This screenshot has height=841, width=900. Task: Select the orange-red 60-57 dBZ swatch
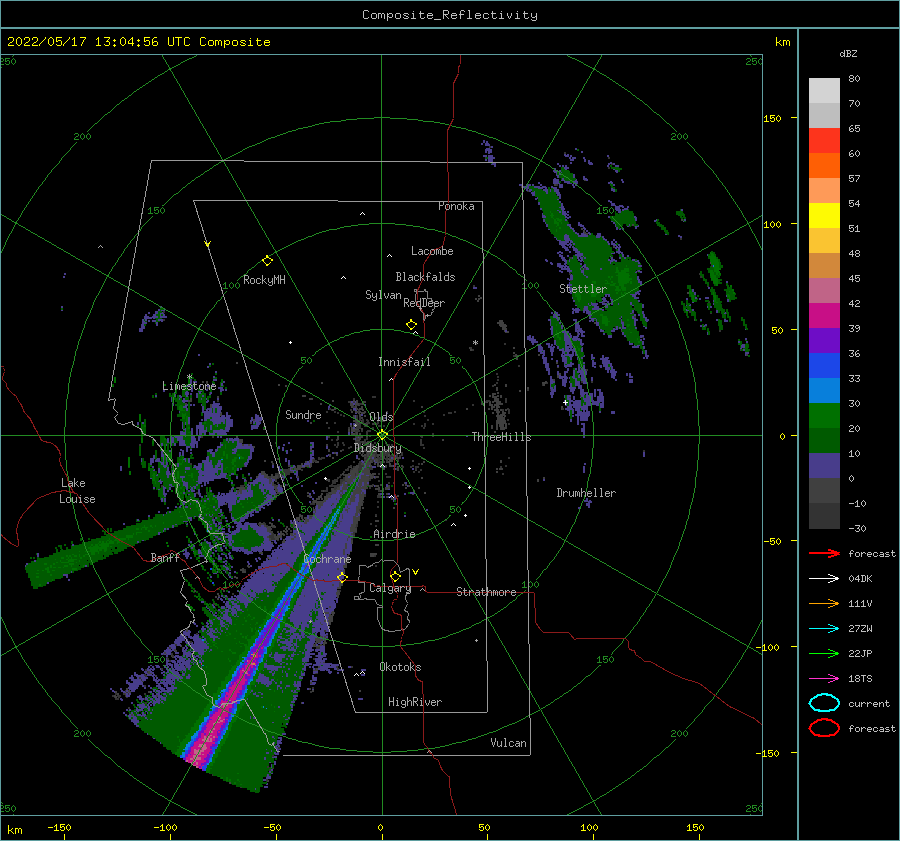824,166
